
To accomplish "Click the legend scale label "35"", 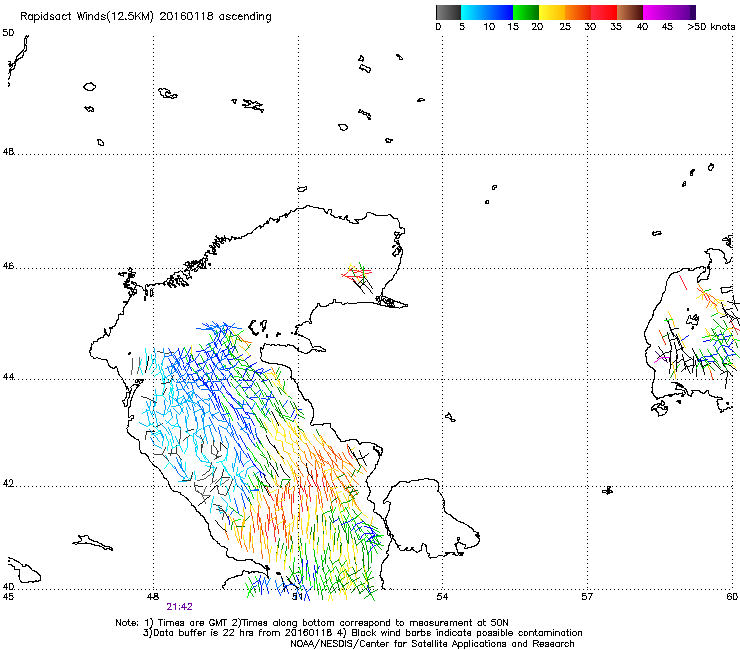I will pyautogui.click(x=616, y=27).
